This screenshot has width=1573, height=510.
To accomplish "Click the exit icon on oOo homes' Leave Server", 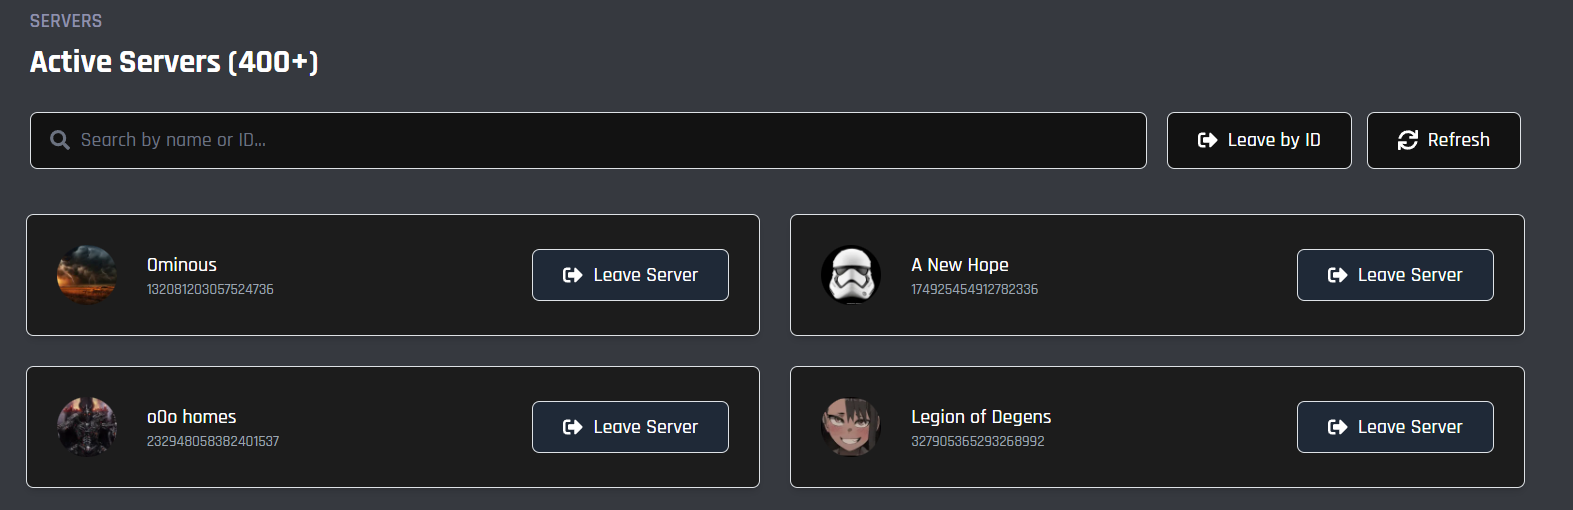I will pyautogui.click(x=573, y=427).
